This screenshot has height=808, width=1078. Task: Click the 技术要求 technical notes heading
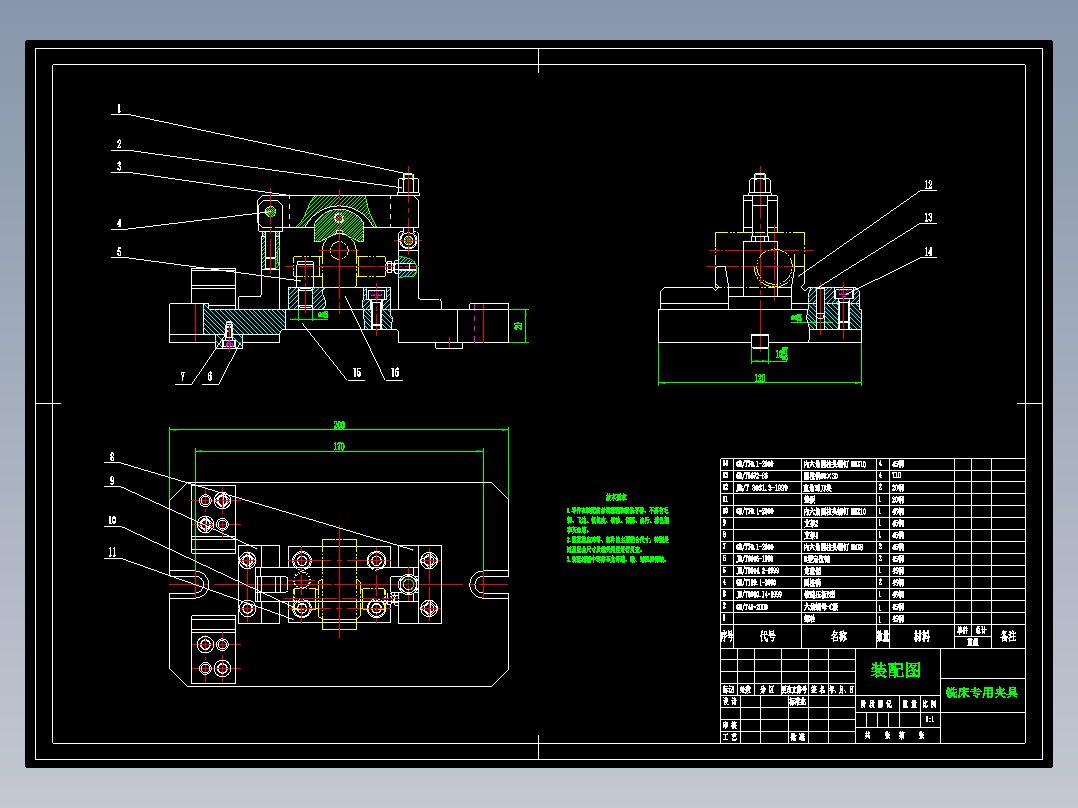coord(616,496)
